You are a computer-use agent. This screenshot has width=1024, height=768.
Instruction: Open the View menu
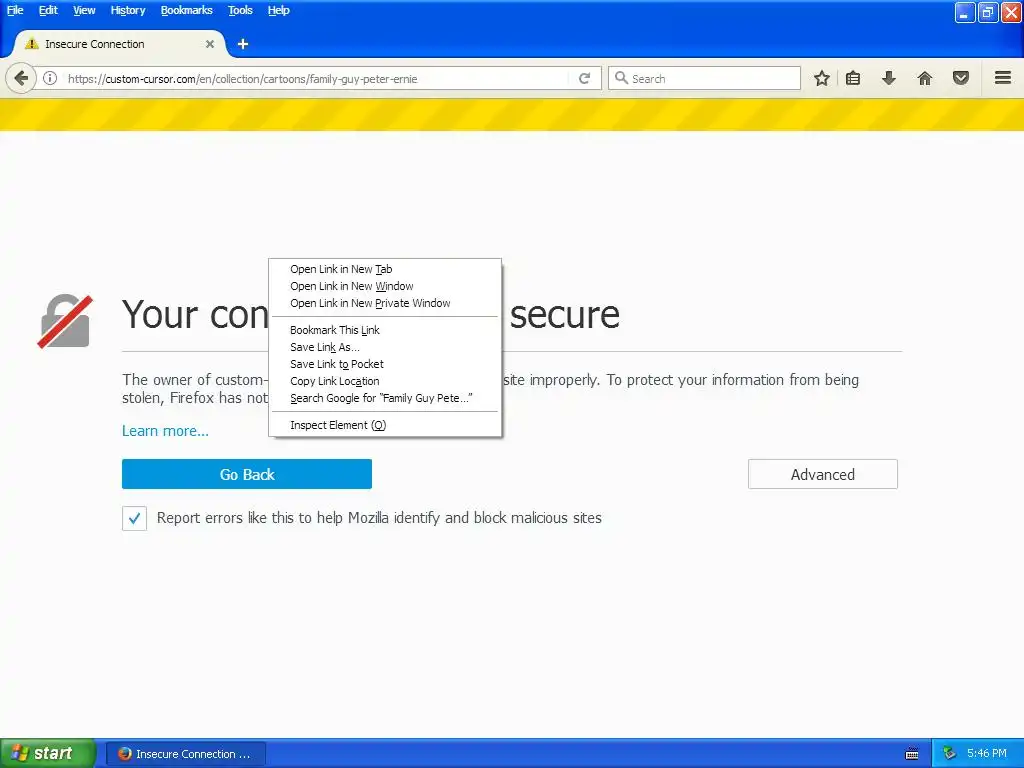click(x=84, y=10)
